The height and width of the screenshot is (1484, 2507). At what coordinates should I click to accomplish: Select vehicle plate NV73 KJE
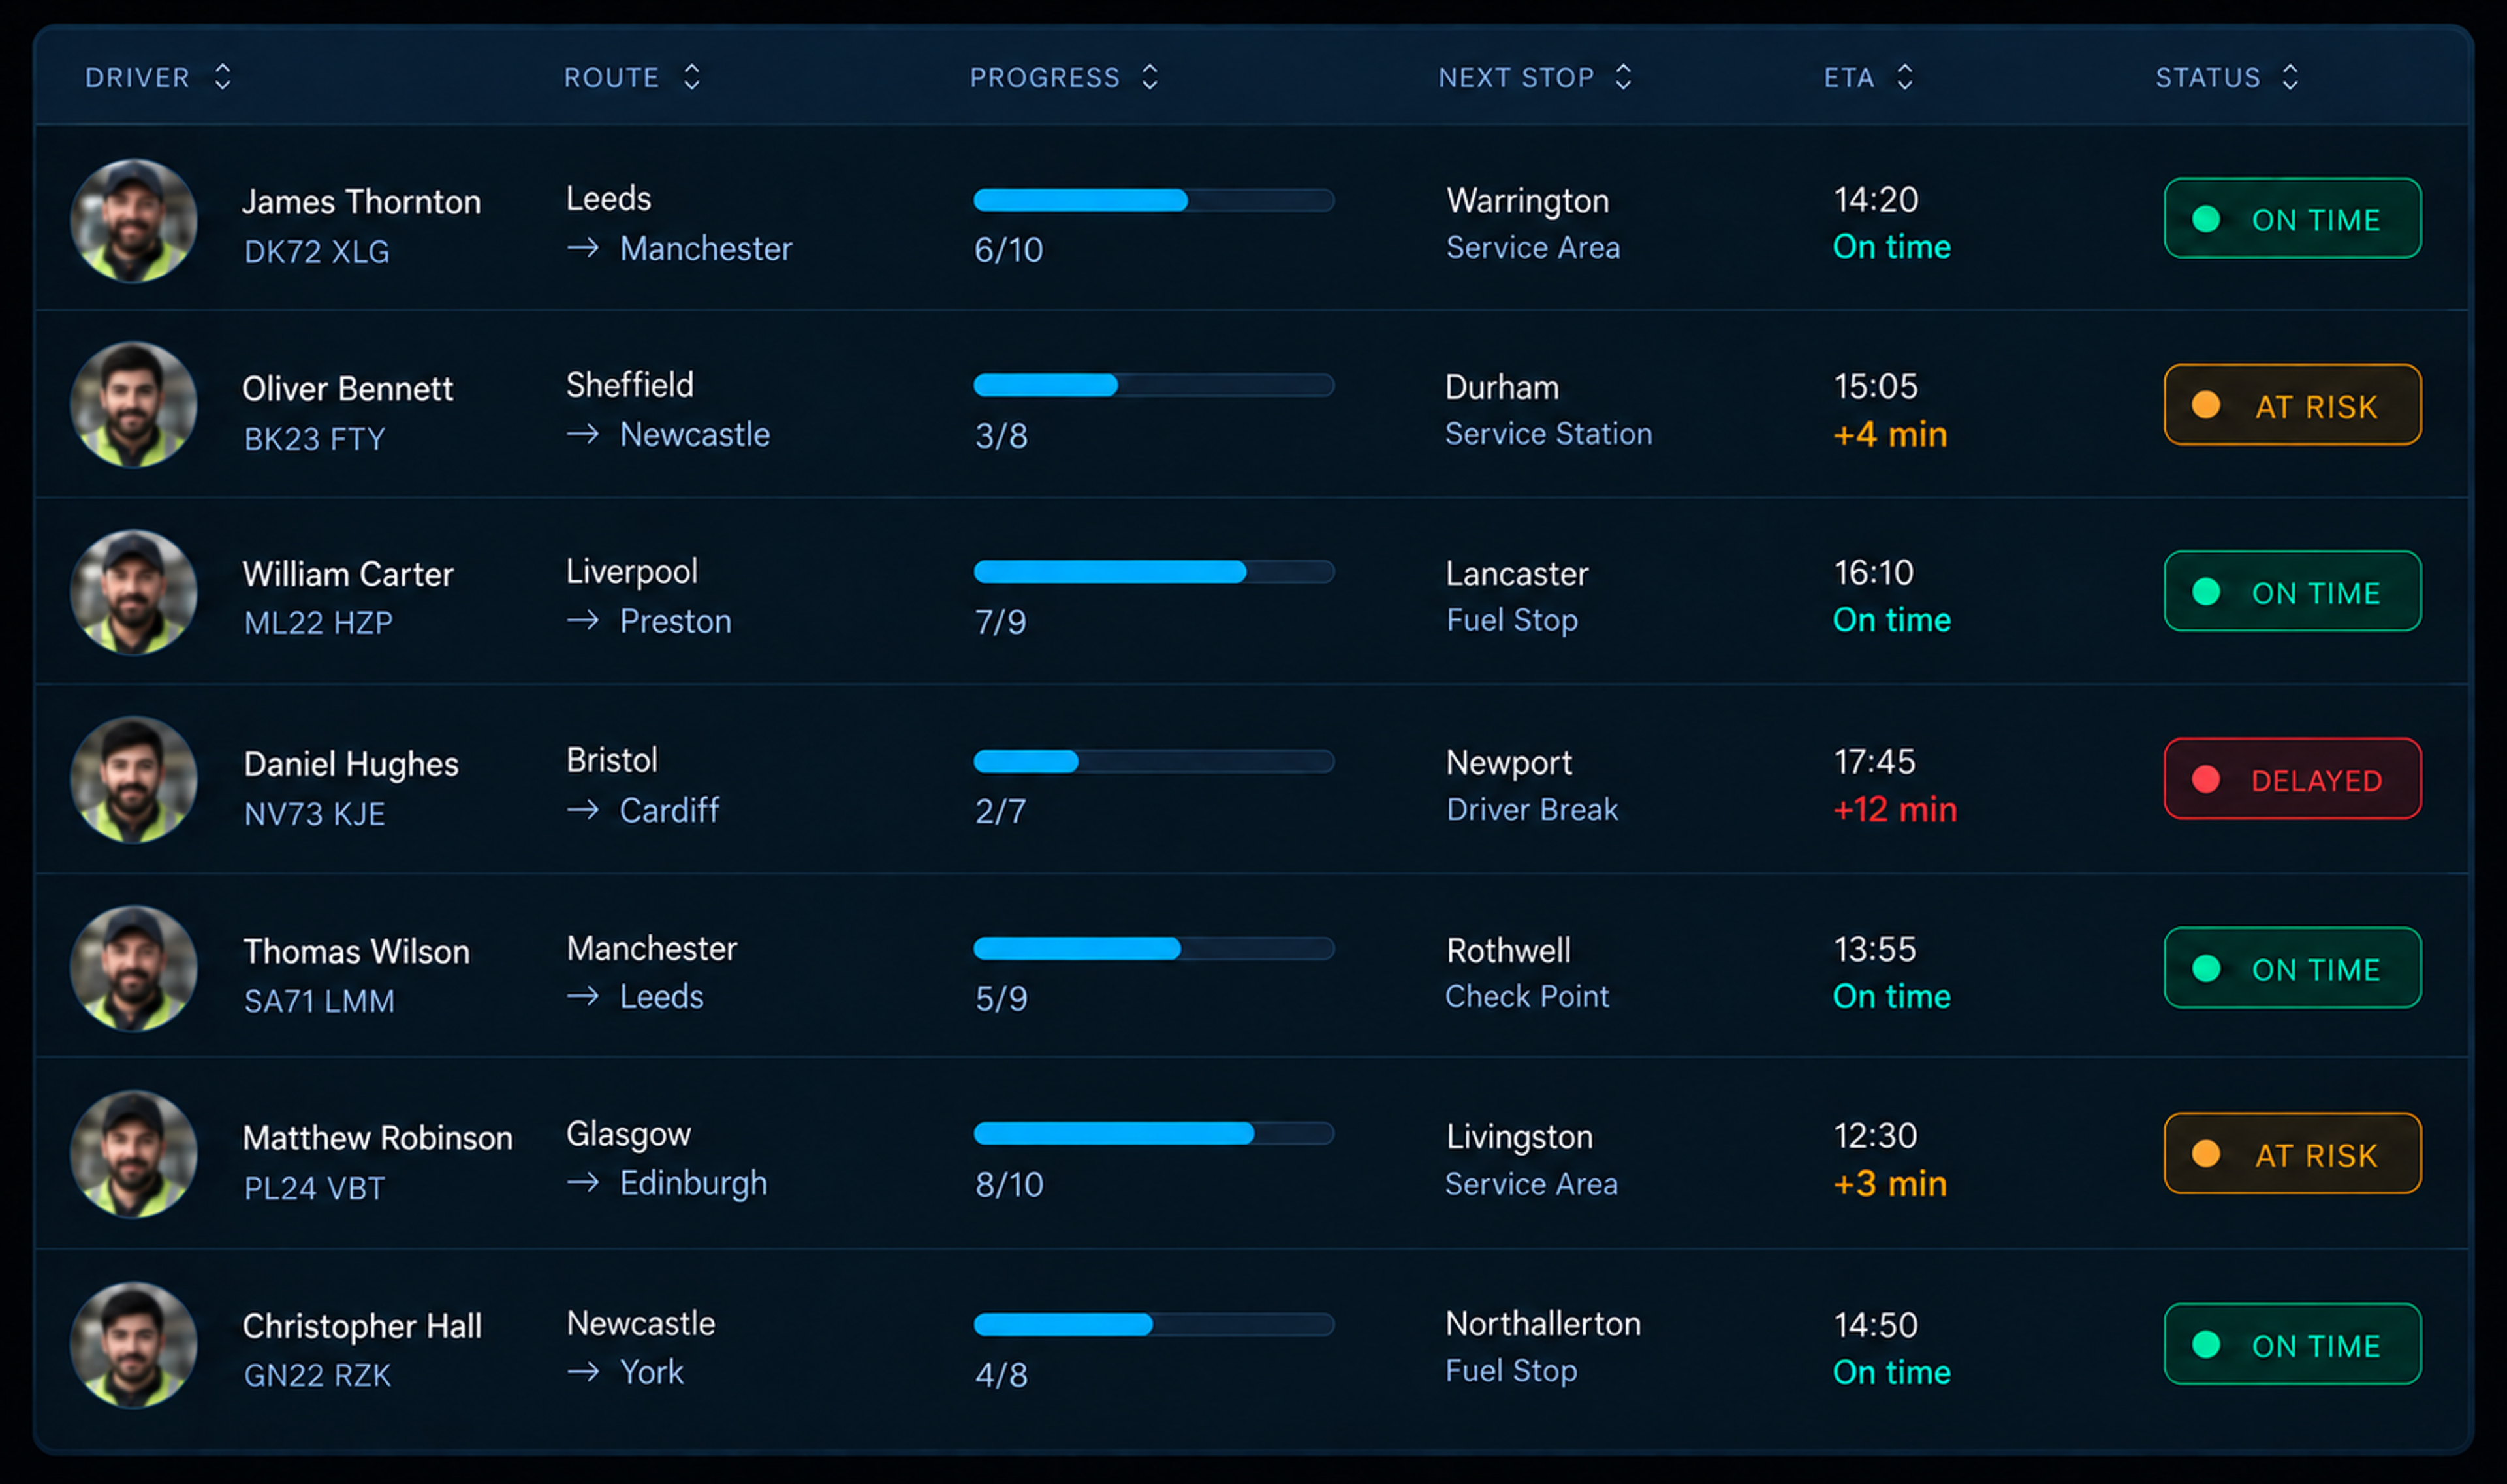pos(314,814)
